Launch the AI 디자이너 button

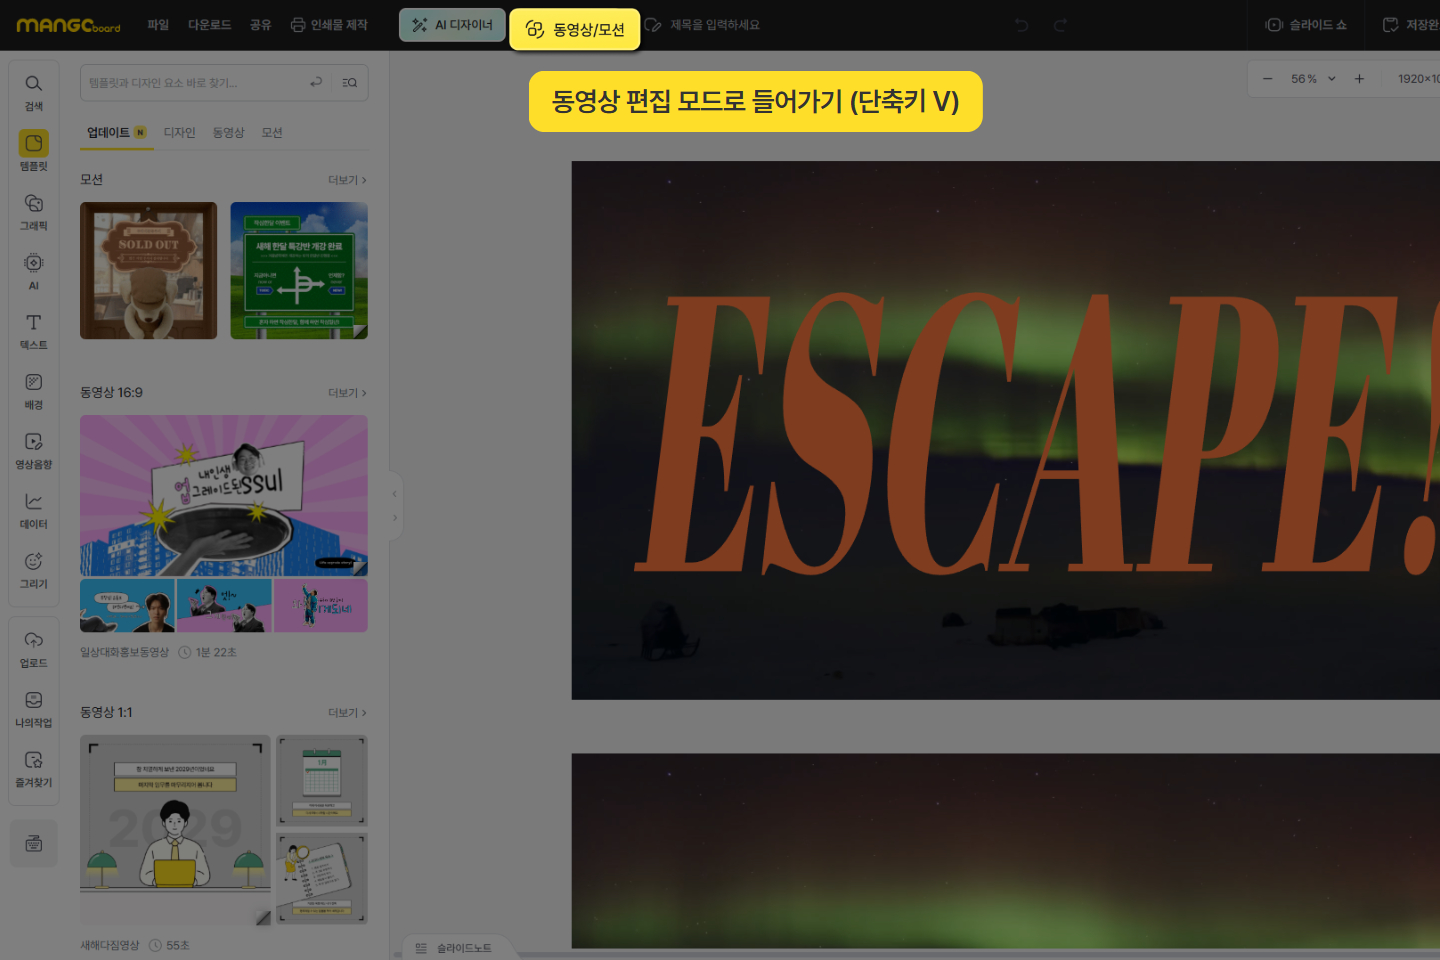[x=452, y=25]
